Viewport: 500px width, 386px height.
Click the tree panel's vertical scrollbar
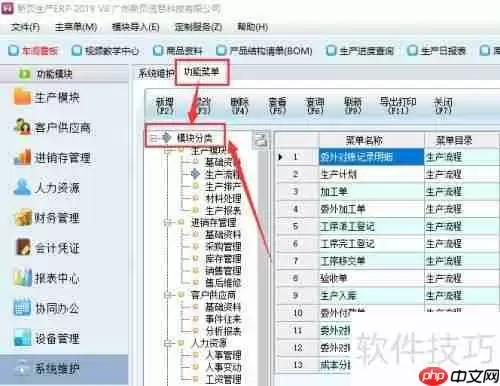click(263, 267)
